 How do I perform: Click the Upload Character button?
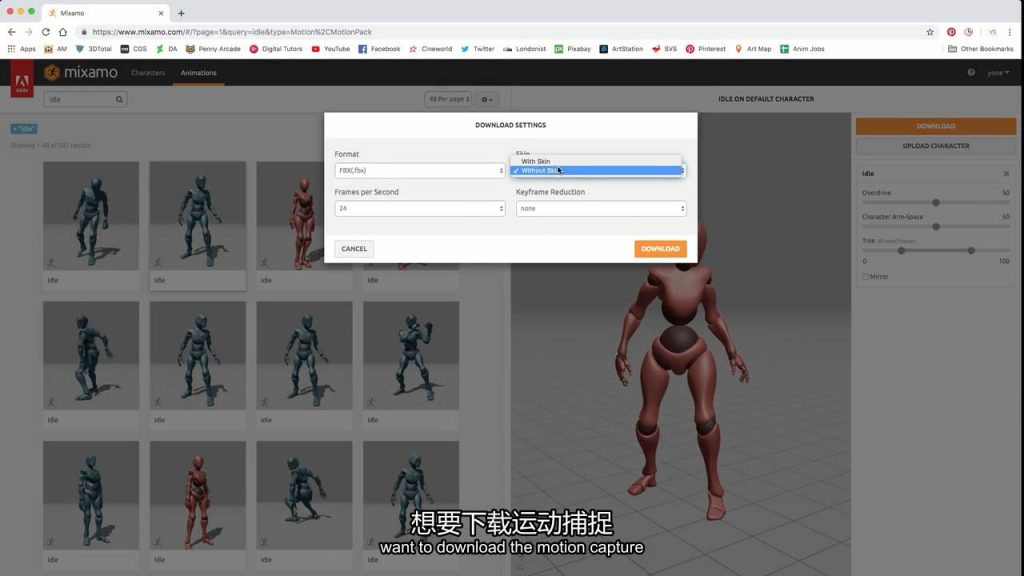click(x=936, y=146)
